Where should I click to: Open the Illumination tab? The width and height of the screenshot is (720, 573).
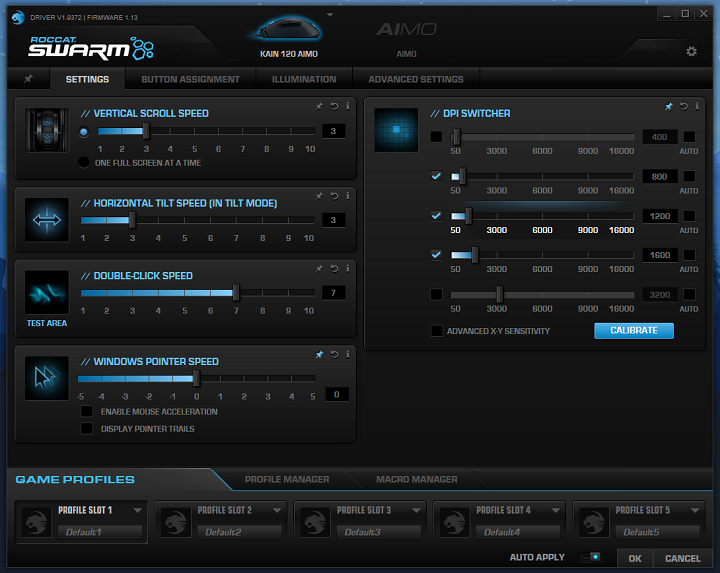304,79
